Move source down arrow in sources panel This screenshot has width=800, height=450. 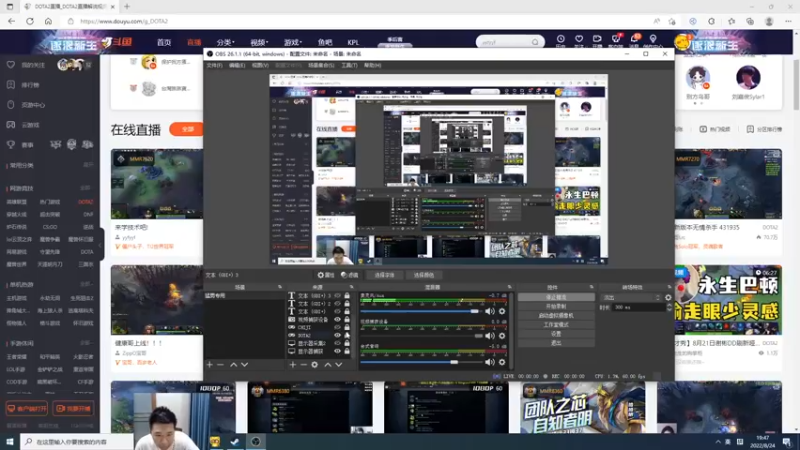[x=339, y=365]
